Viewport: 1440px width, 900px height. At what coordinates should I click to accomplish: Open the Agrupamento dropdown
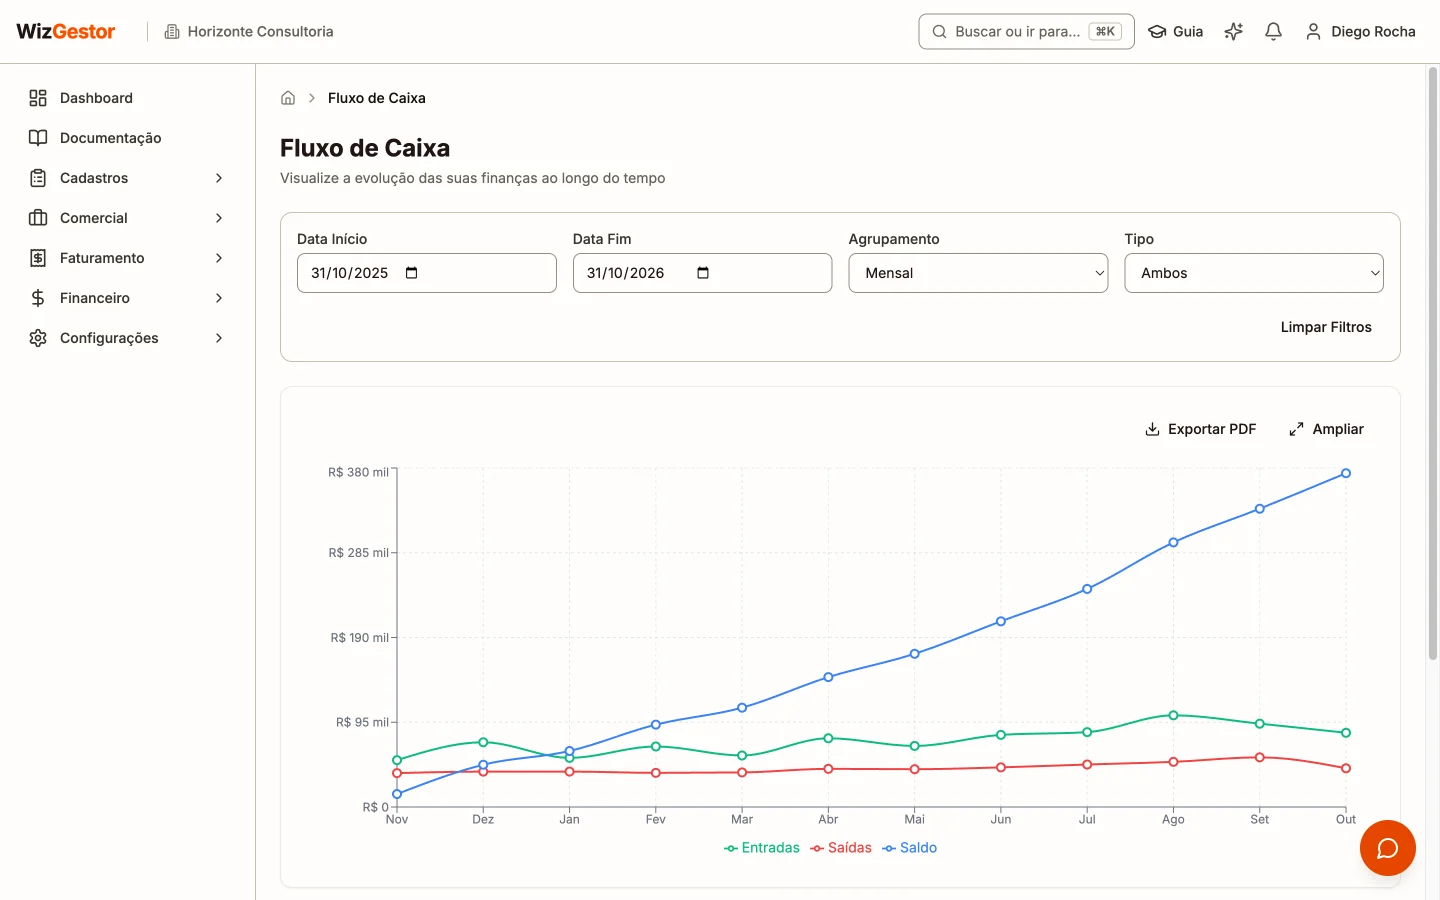[x=978, y=273]
